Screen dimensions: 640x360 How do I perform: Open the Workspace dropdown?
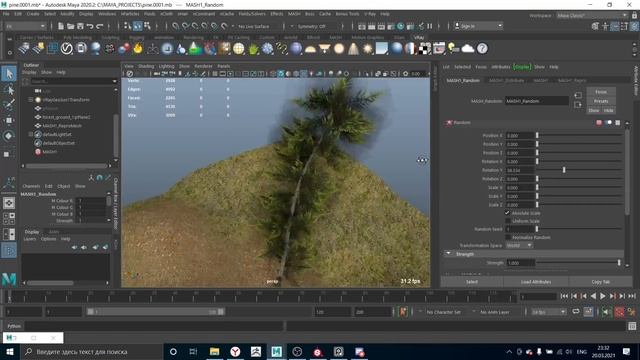pos(592,15)
